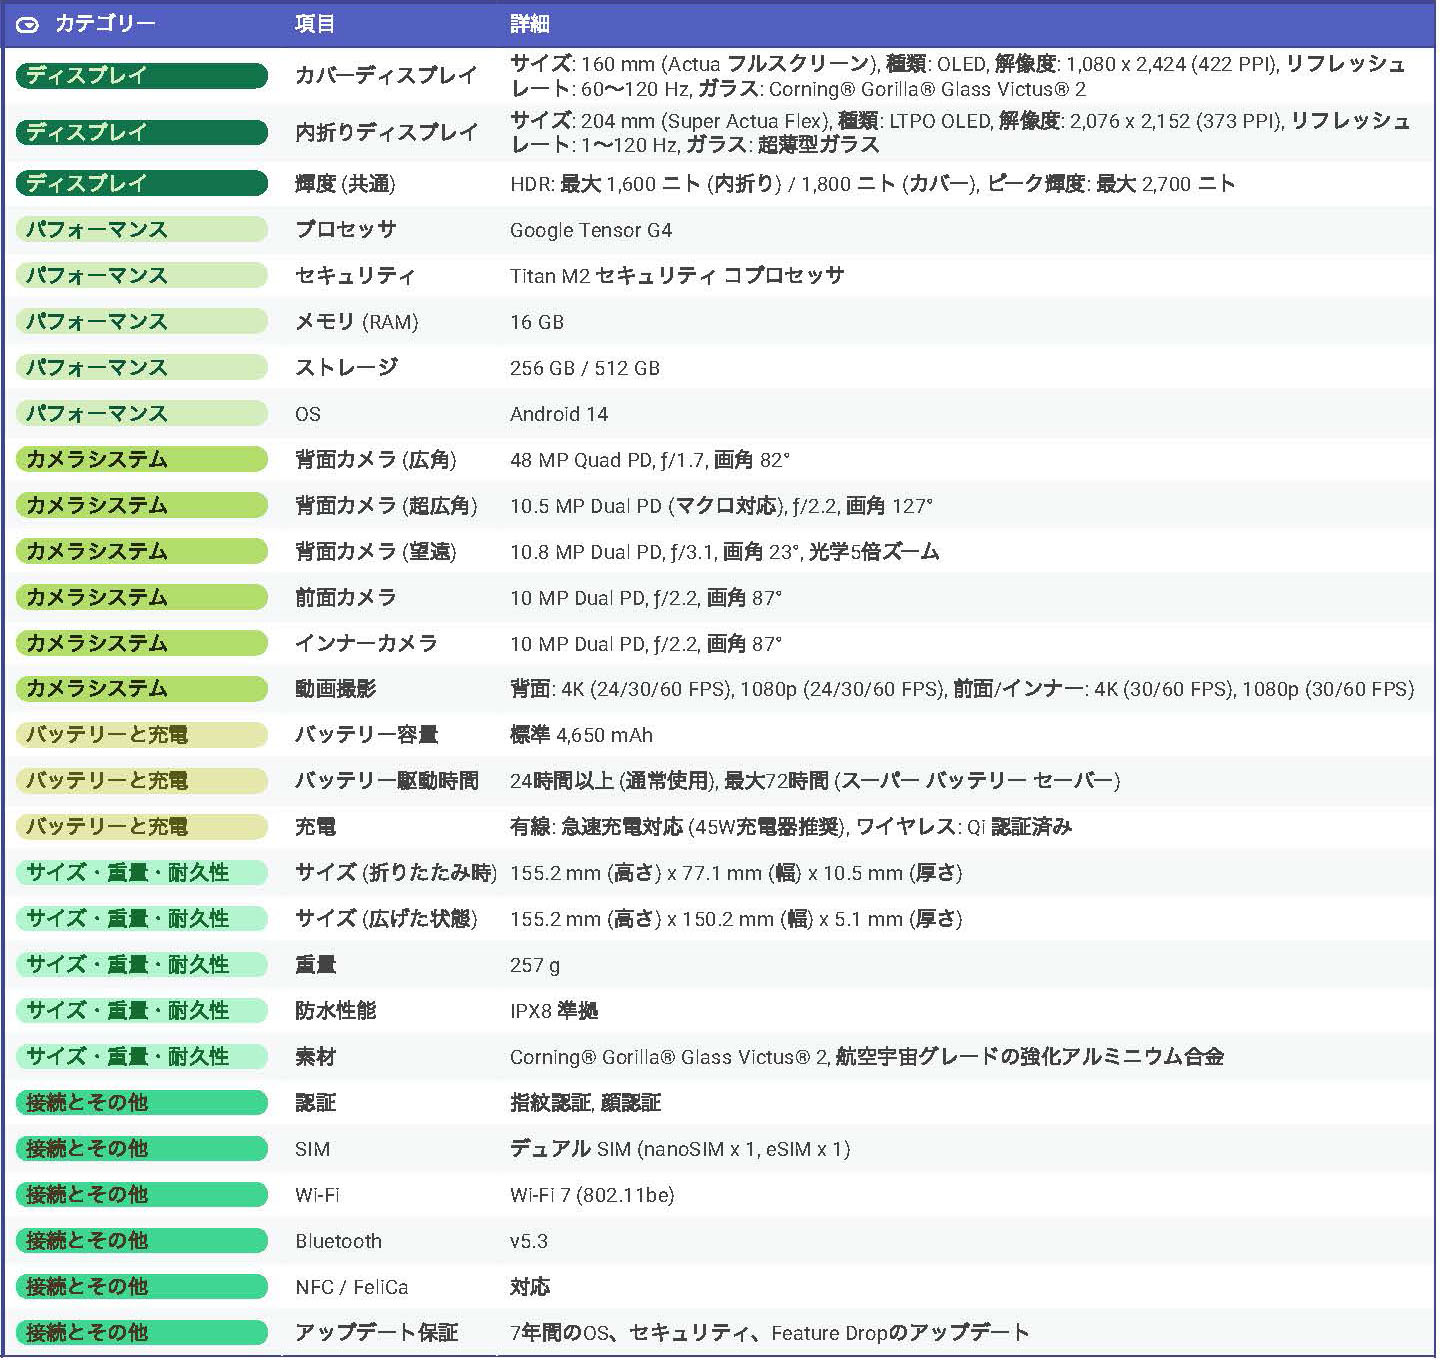Image resolution: width=1440 pixels, height=1360 pixels.
Task: Click the 10.5 mm (厚さ) folded size detail
Action: tap(736, 873)
